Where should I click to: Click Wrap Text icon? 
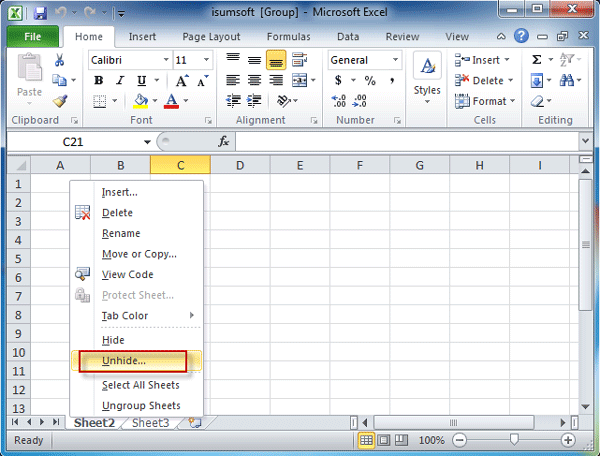pos(299,60)
